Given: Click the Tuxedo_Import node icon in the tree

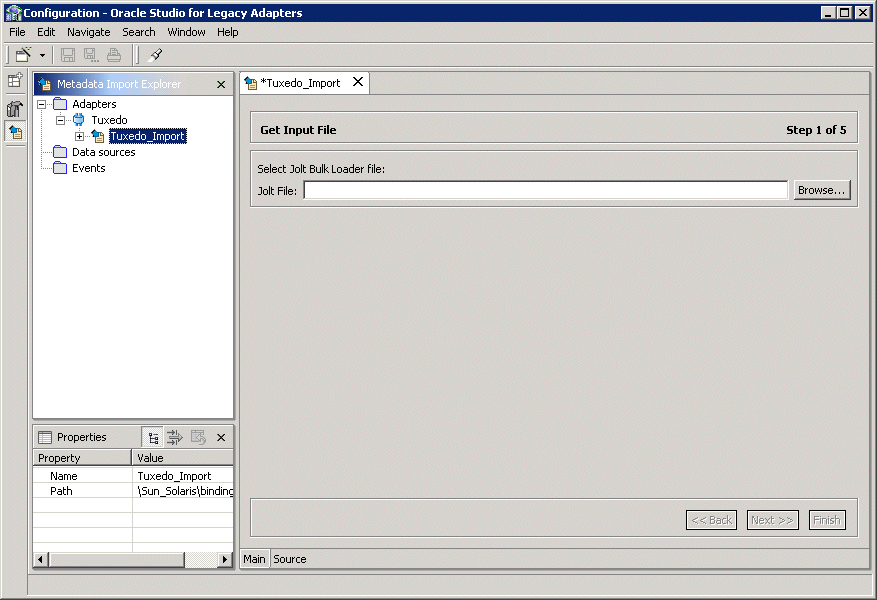Looking at the screenshot, I should coord(98,136).
